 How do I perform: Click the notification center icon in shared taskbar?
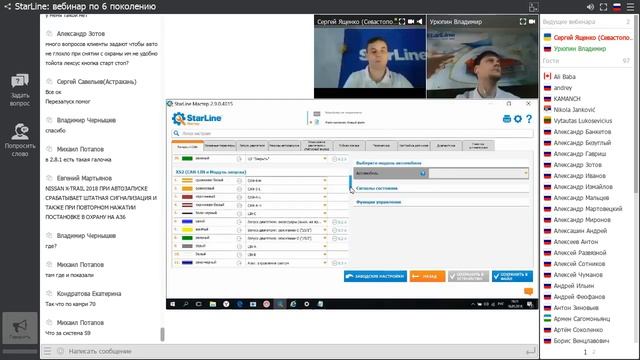[x=530, y=304]
